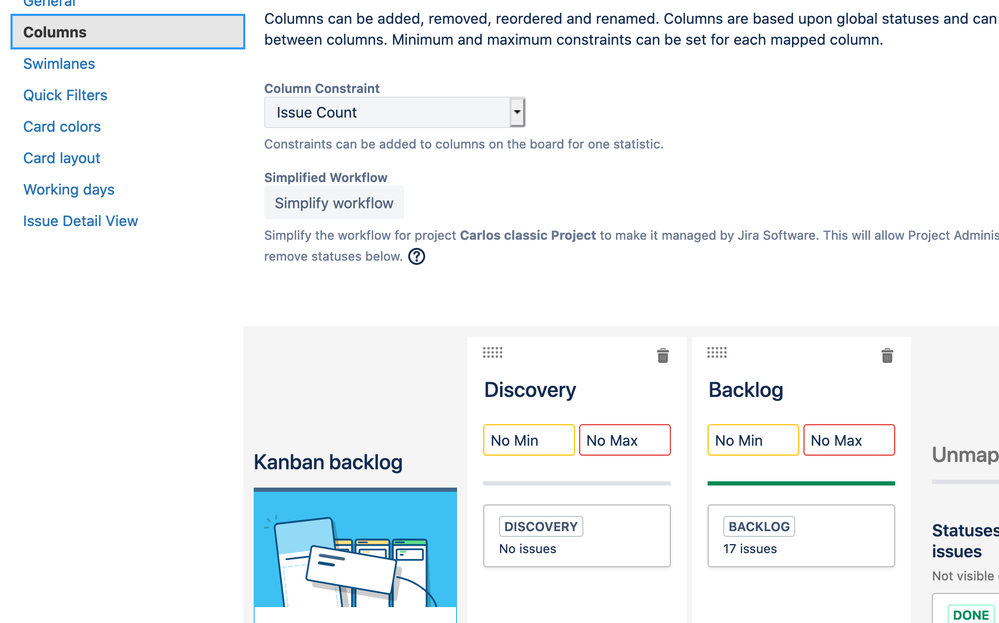Edit Discovery column No Max field

[x=625, y=440]
